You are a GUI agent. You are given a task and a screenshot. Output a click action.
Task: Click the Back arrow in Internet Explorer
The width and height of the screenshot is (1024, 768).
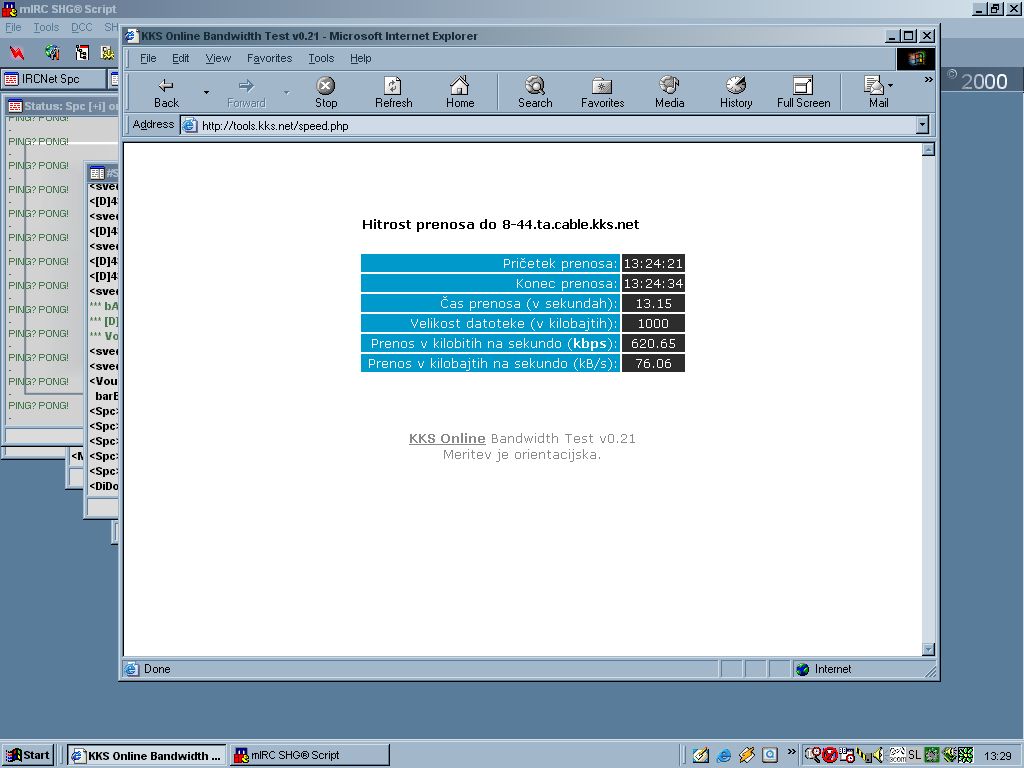[166, 92]
